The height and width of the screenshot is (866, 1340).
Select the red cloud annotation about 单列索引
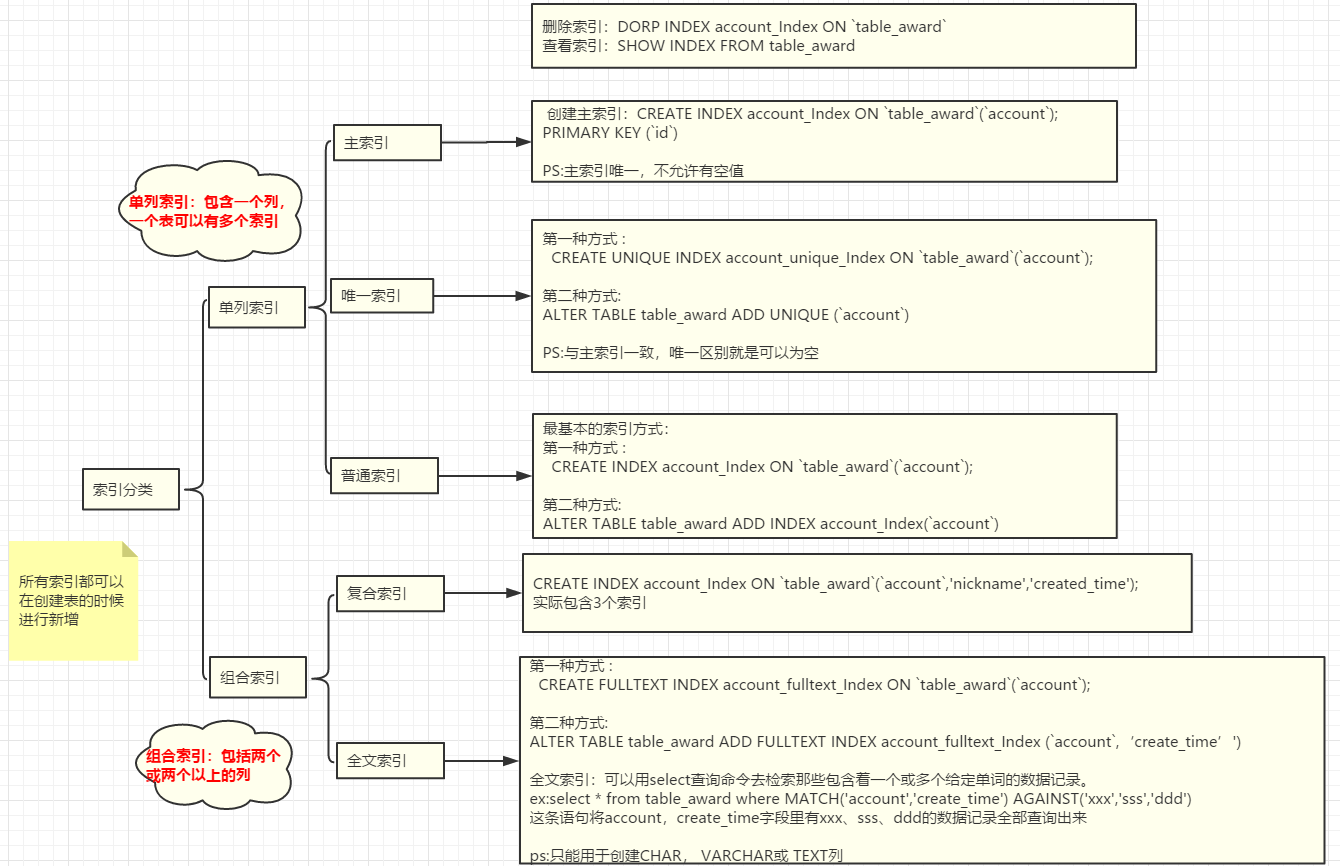[x=215, y=208]
